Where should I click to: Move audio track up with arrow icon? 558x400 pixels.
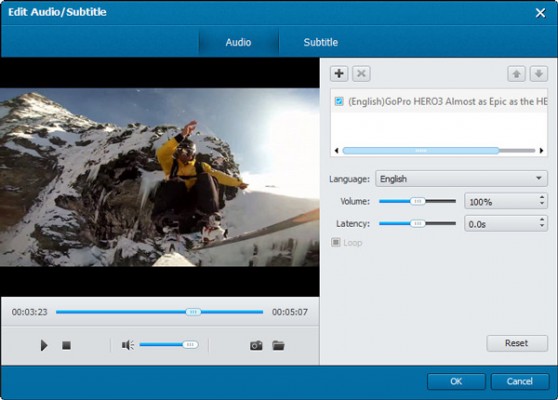click(x=516, y=74)
